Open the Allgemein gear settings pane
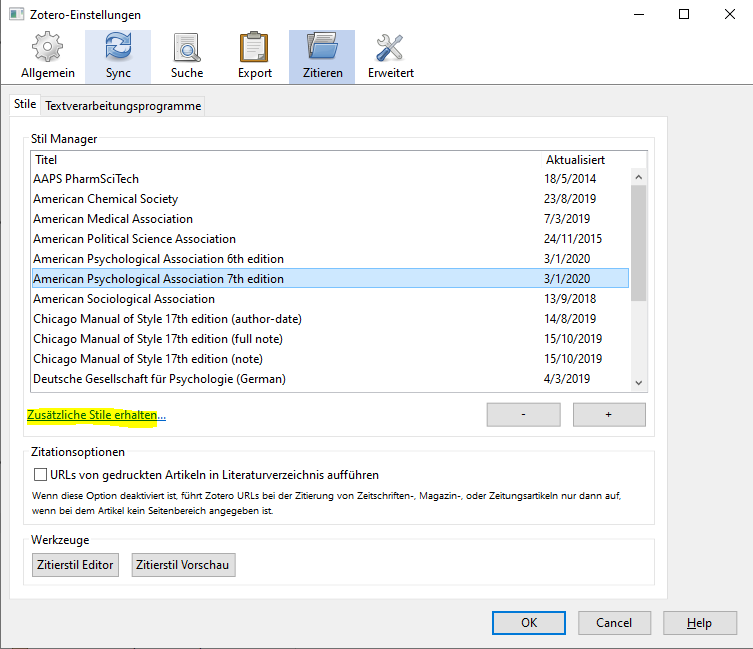Screen dimensions: 753x649 pyautogui.click(x=48, y=56)
